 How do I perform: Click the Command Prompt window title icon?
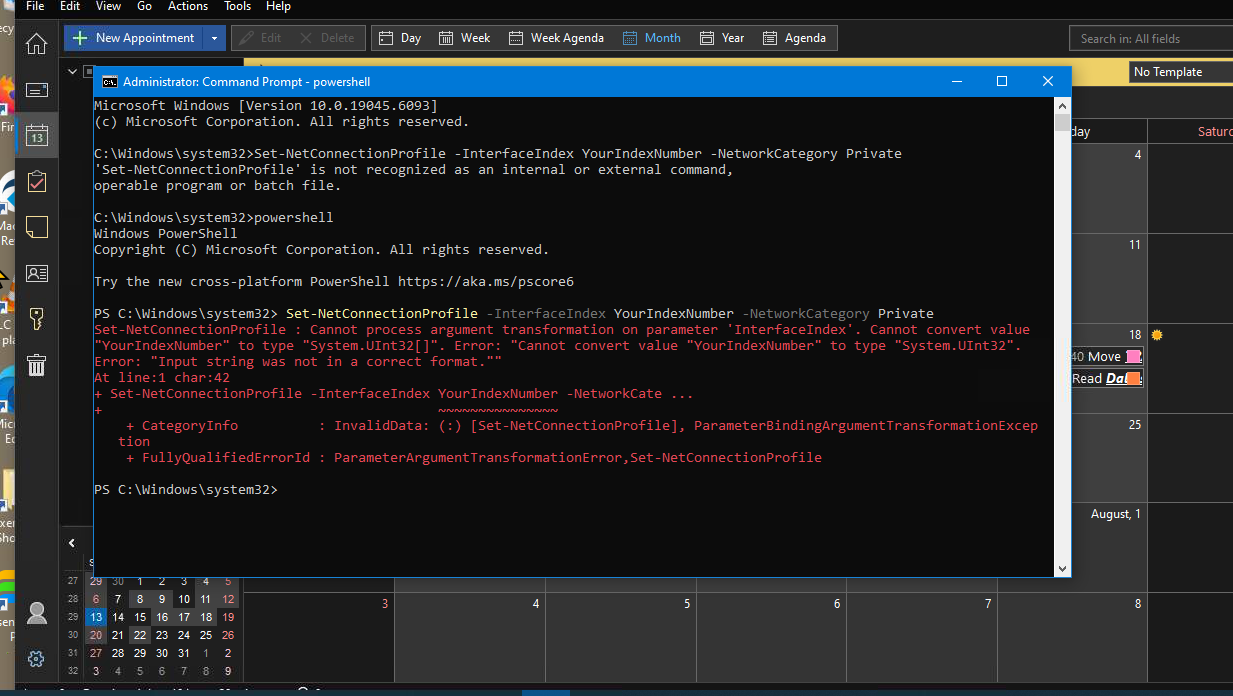tap(109, 81)
